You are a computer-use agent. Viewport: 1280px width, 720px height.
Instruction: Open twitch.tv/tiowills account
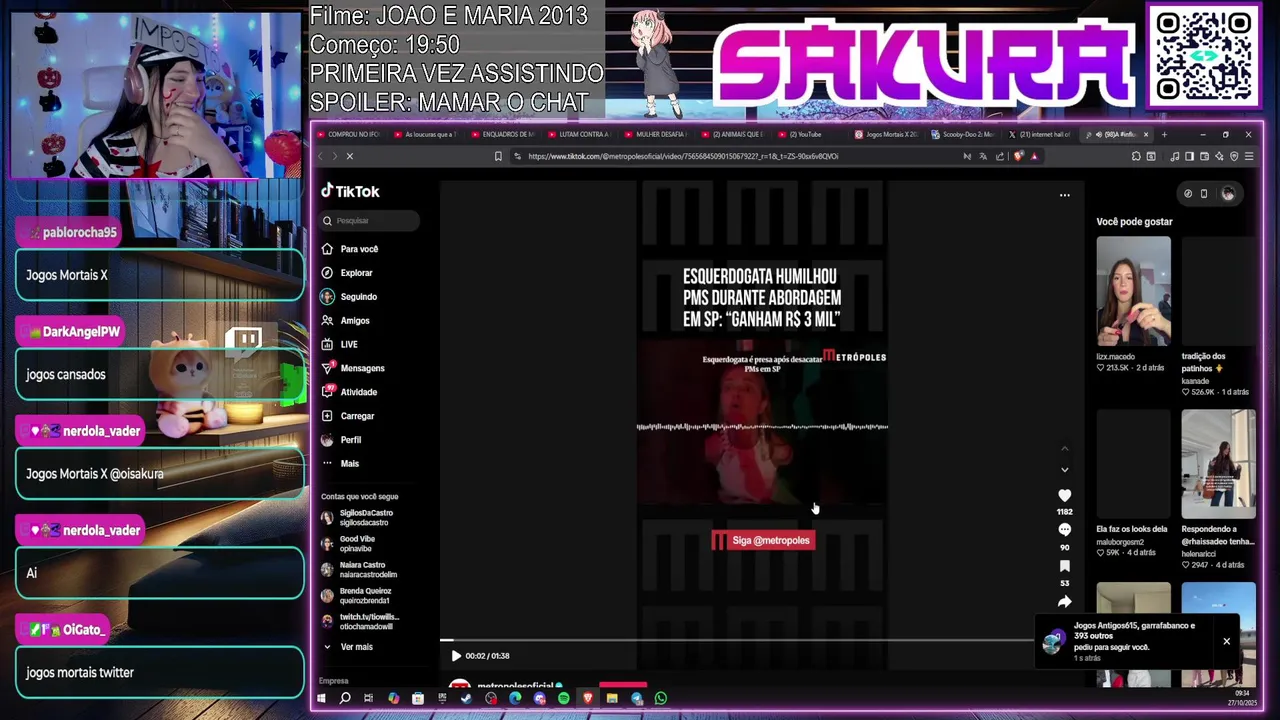[x=360, y=622]
